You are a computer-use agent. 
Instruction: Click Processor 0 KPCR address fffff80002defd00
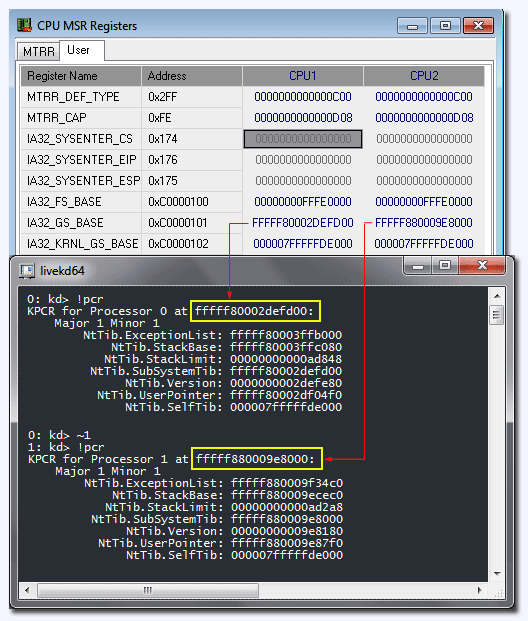point(255,311)
